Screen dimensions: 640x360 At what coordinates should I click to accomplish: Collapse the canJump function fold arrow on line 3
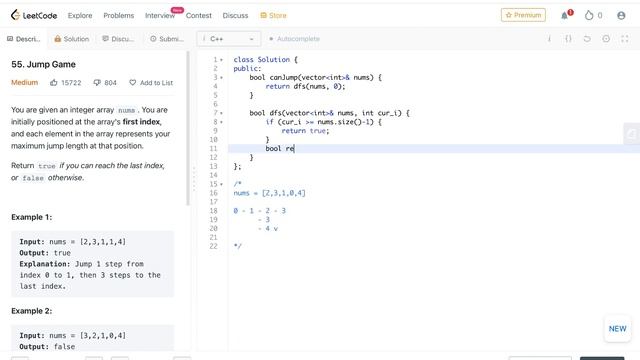click(222, 78)
